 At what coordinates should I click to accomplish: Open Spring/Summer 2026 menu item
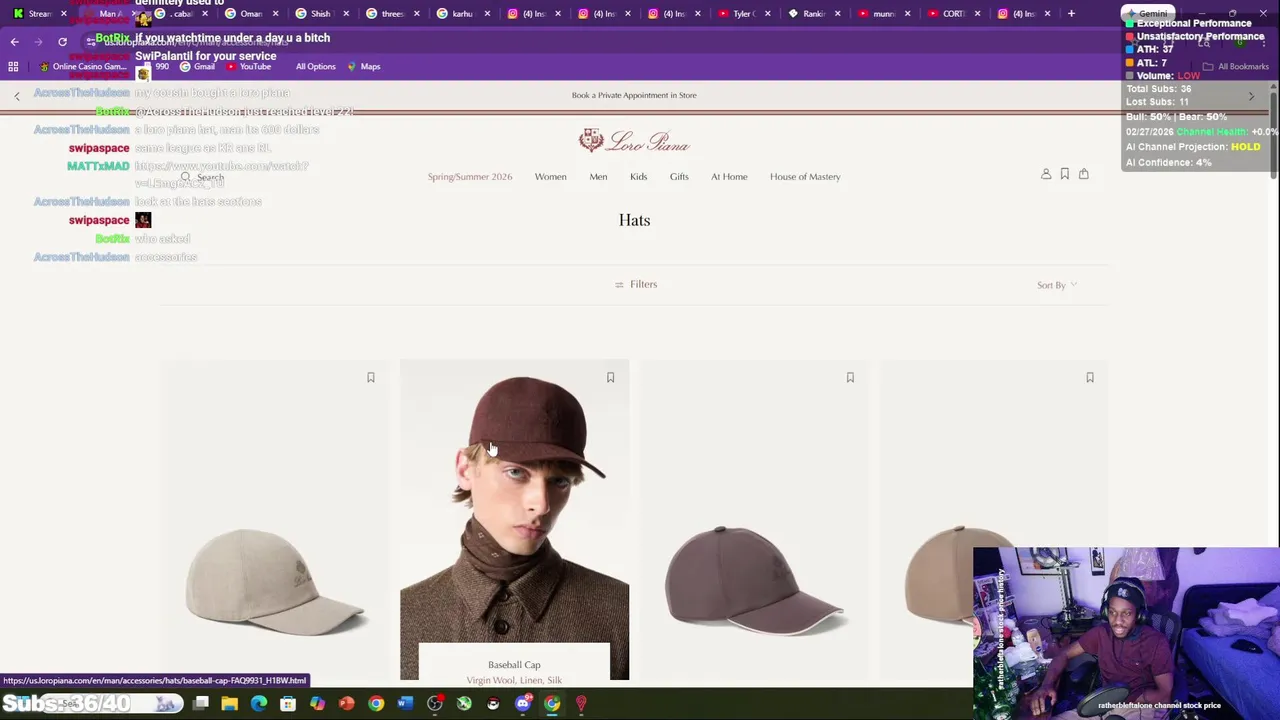coord(470,177)
